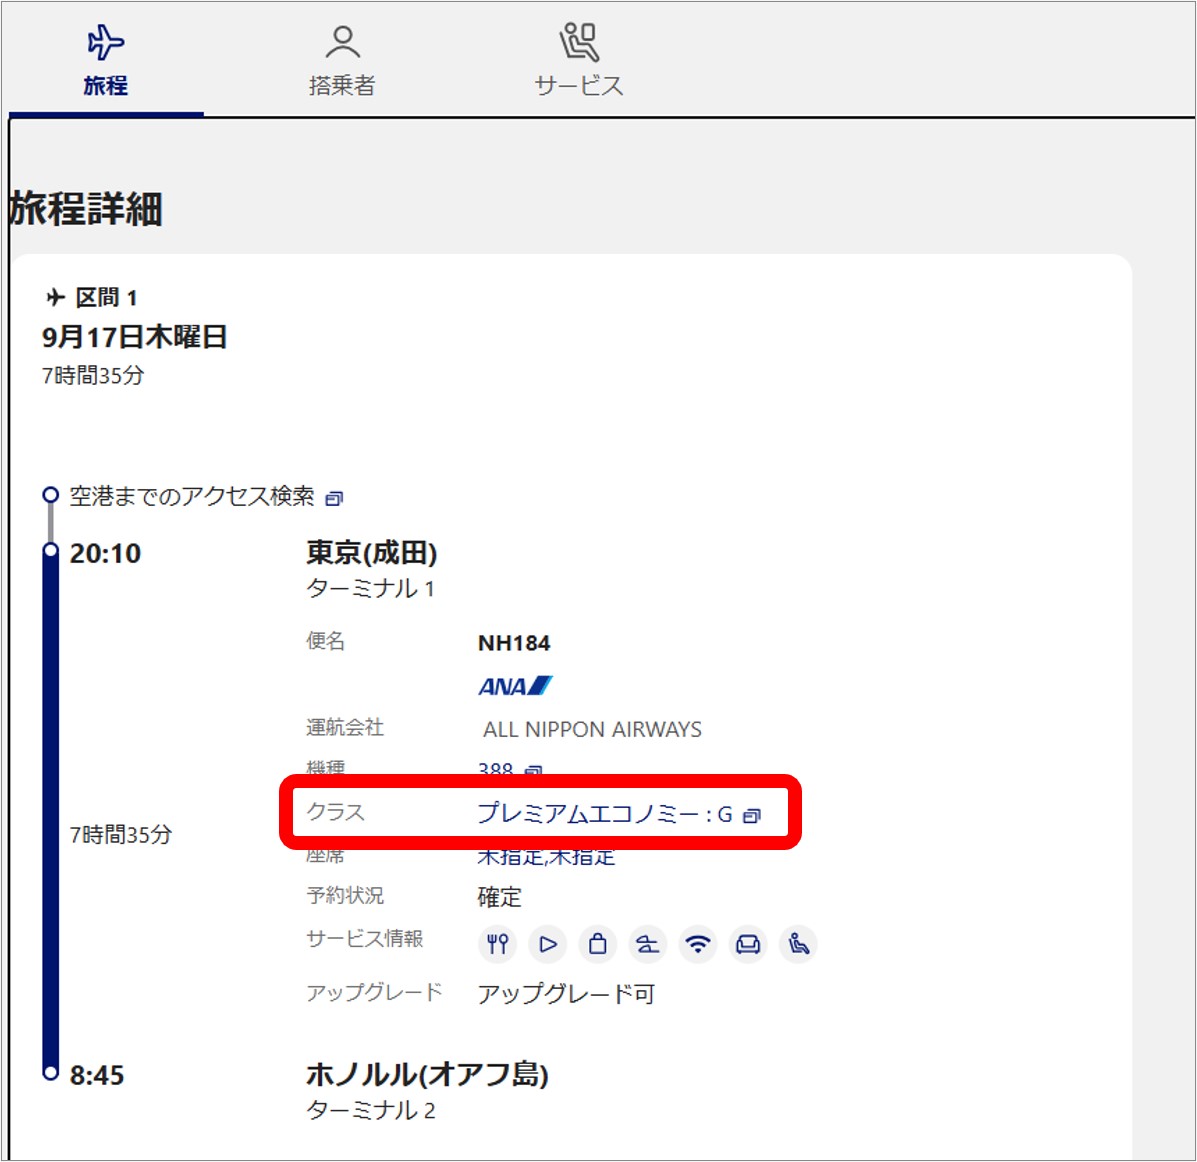Click the Wi-Fi service icon
Viewport: 1197px width, 1162px height.
coord(698,944)
